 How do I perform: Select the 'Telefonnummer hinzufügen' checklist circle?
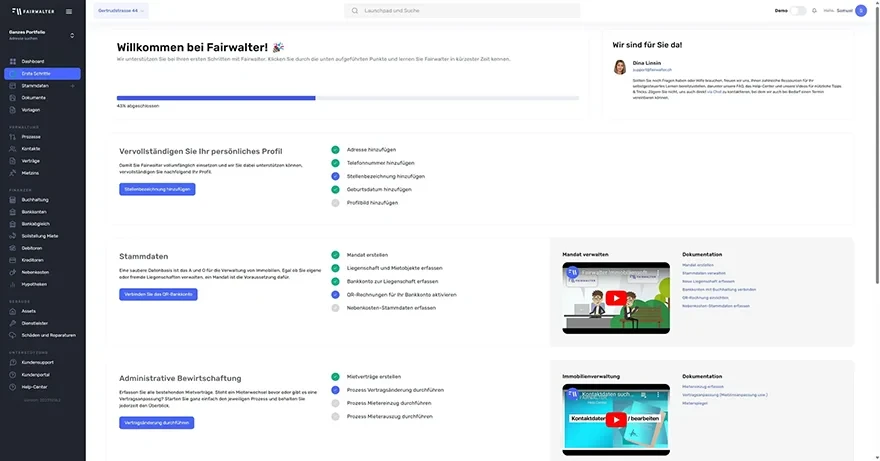click(x=335, y=163)
